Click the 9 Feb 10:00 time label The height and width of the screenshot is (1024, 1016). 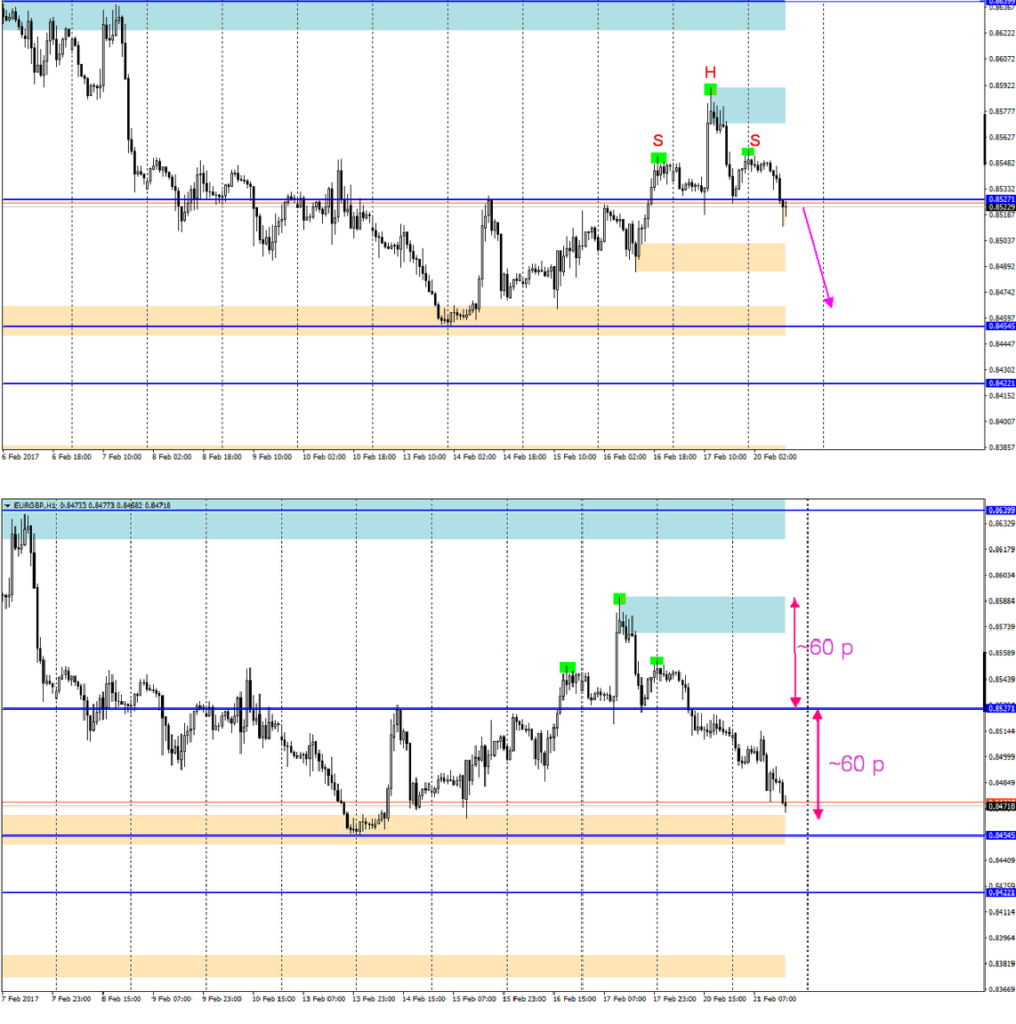[x=272, y=456]
